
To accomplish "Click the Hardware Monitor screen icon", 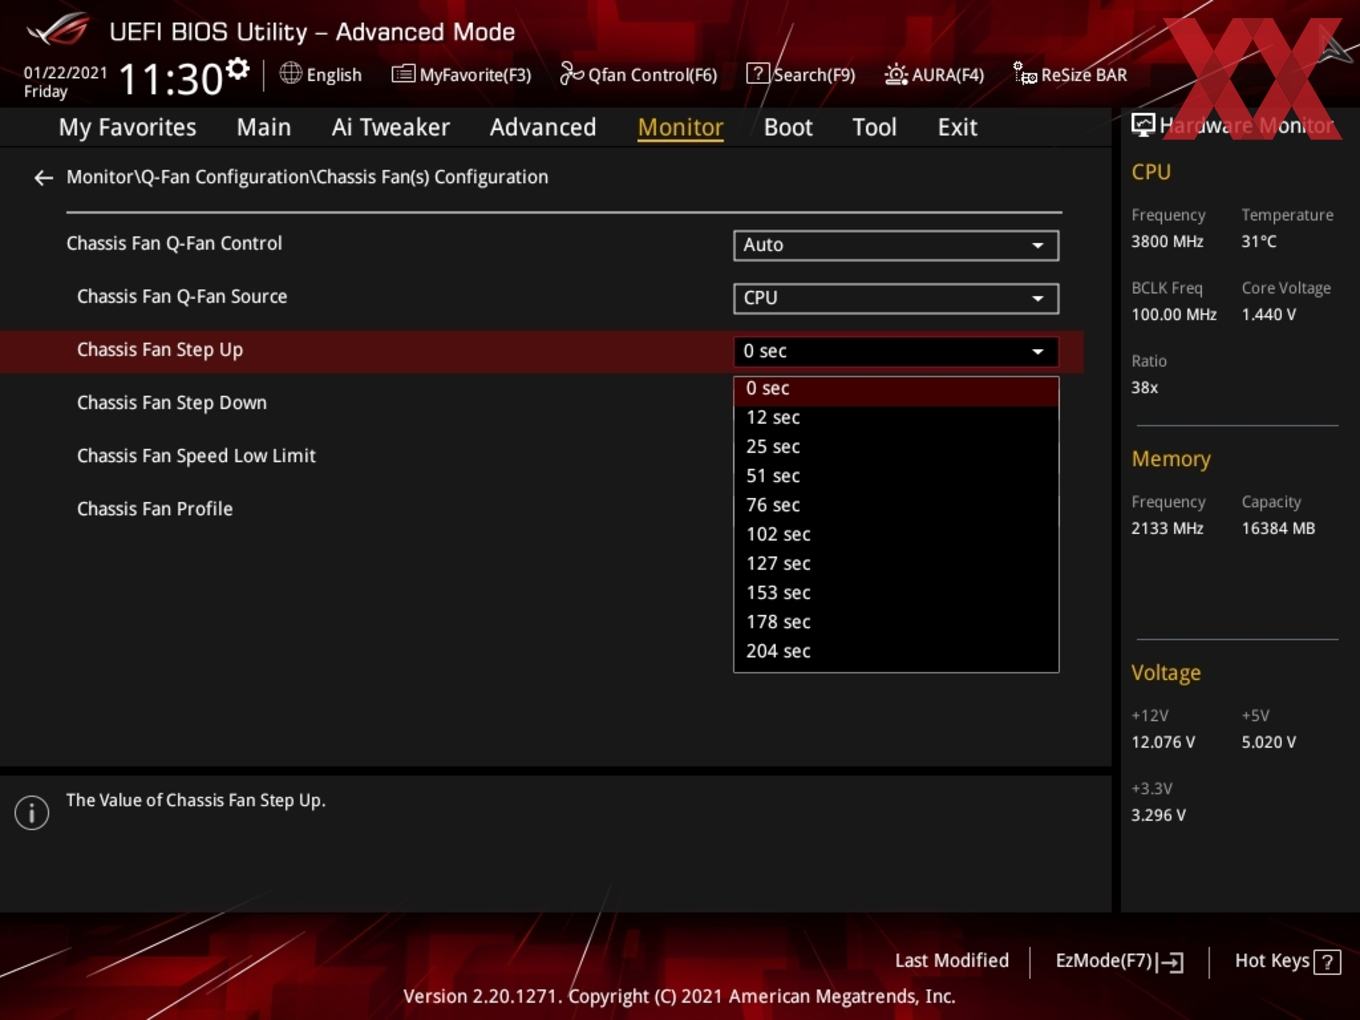I will tap(1143, 125).
